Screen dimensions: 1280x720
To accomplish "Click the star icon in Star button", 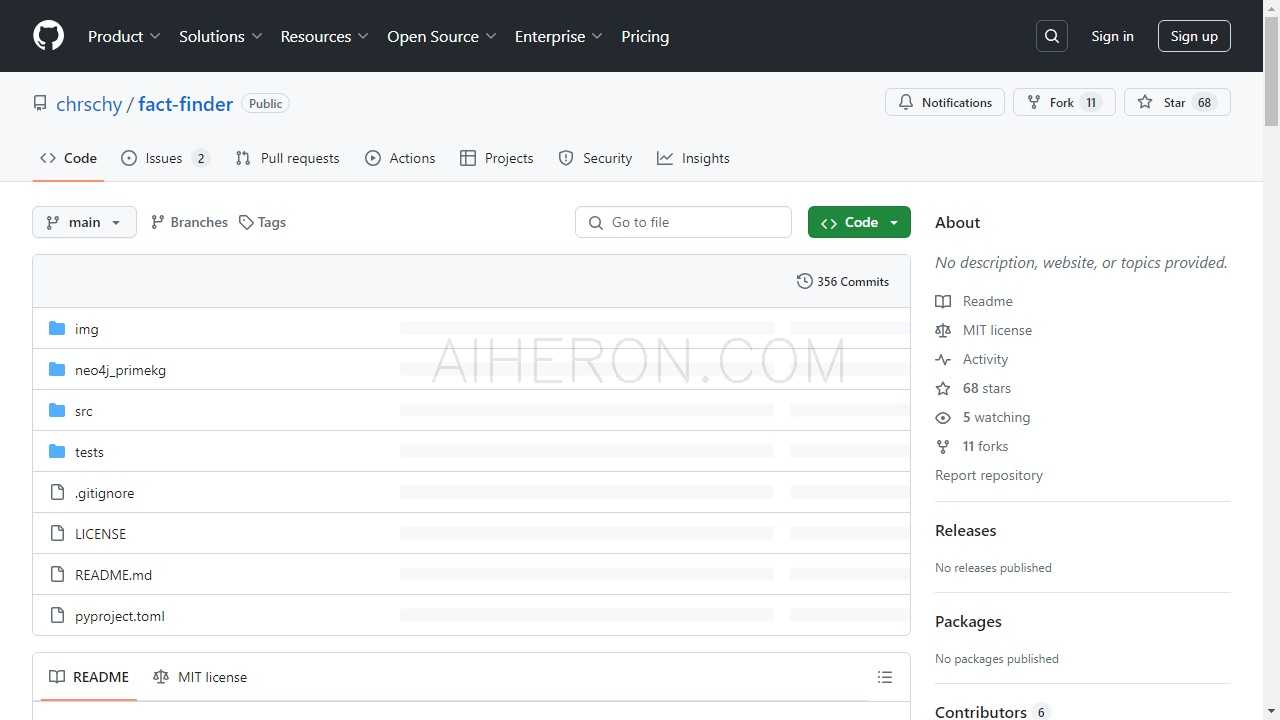I will coord(1145,102).
